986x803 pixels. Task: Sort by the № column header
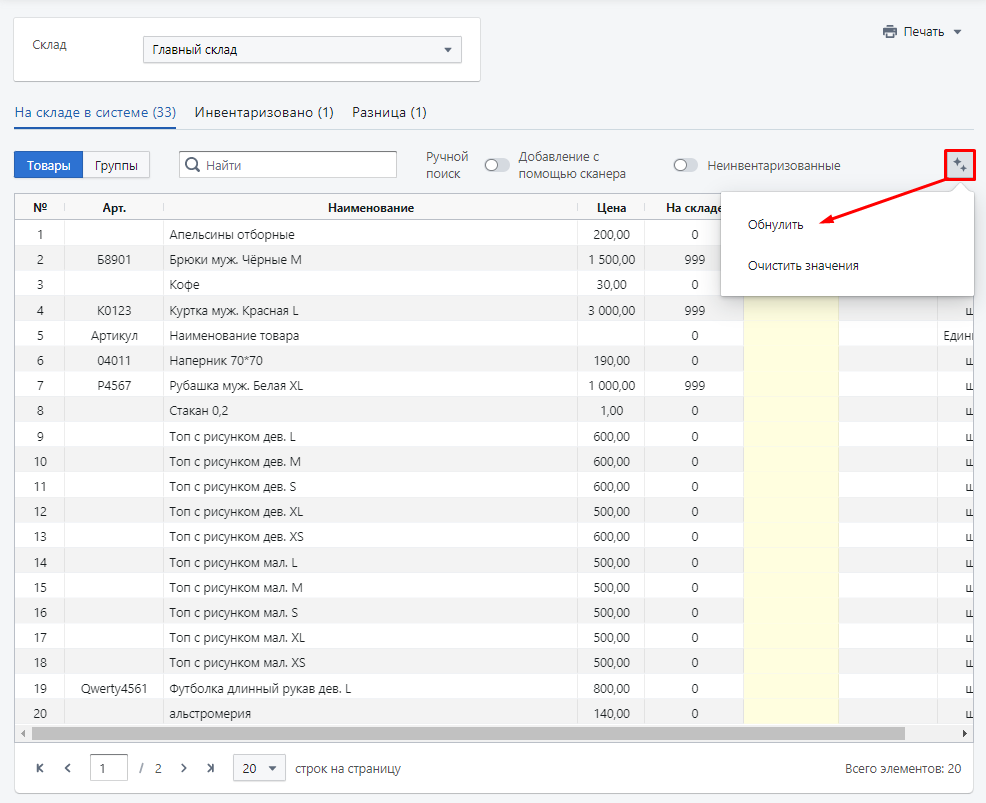coord(40,208)
